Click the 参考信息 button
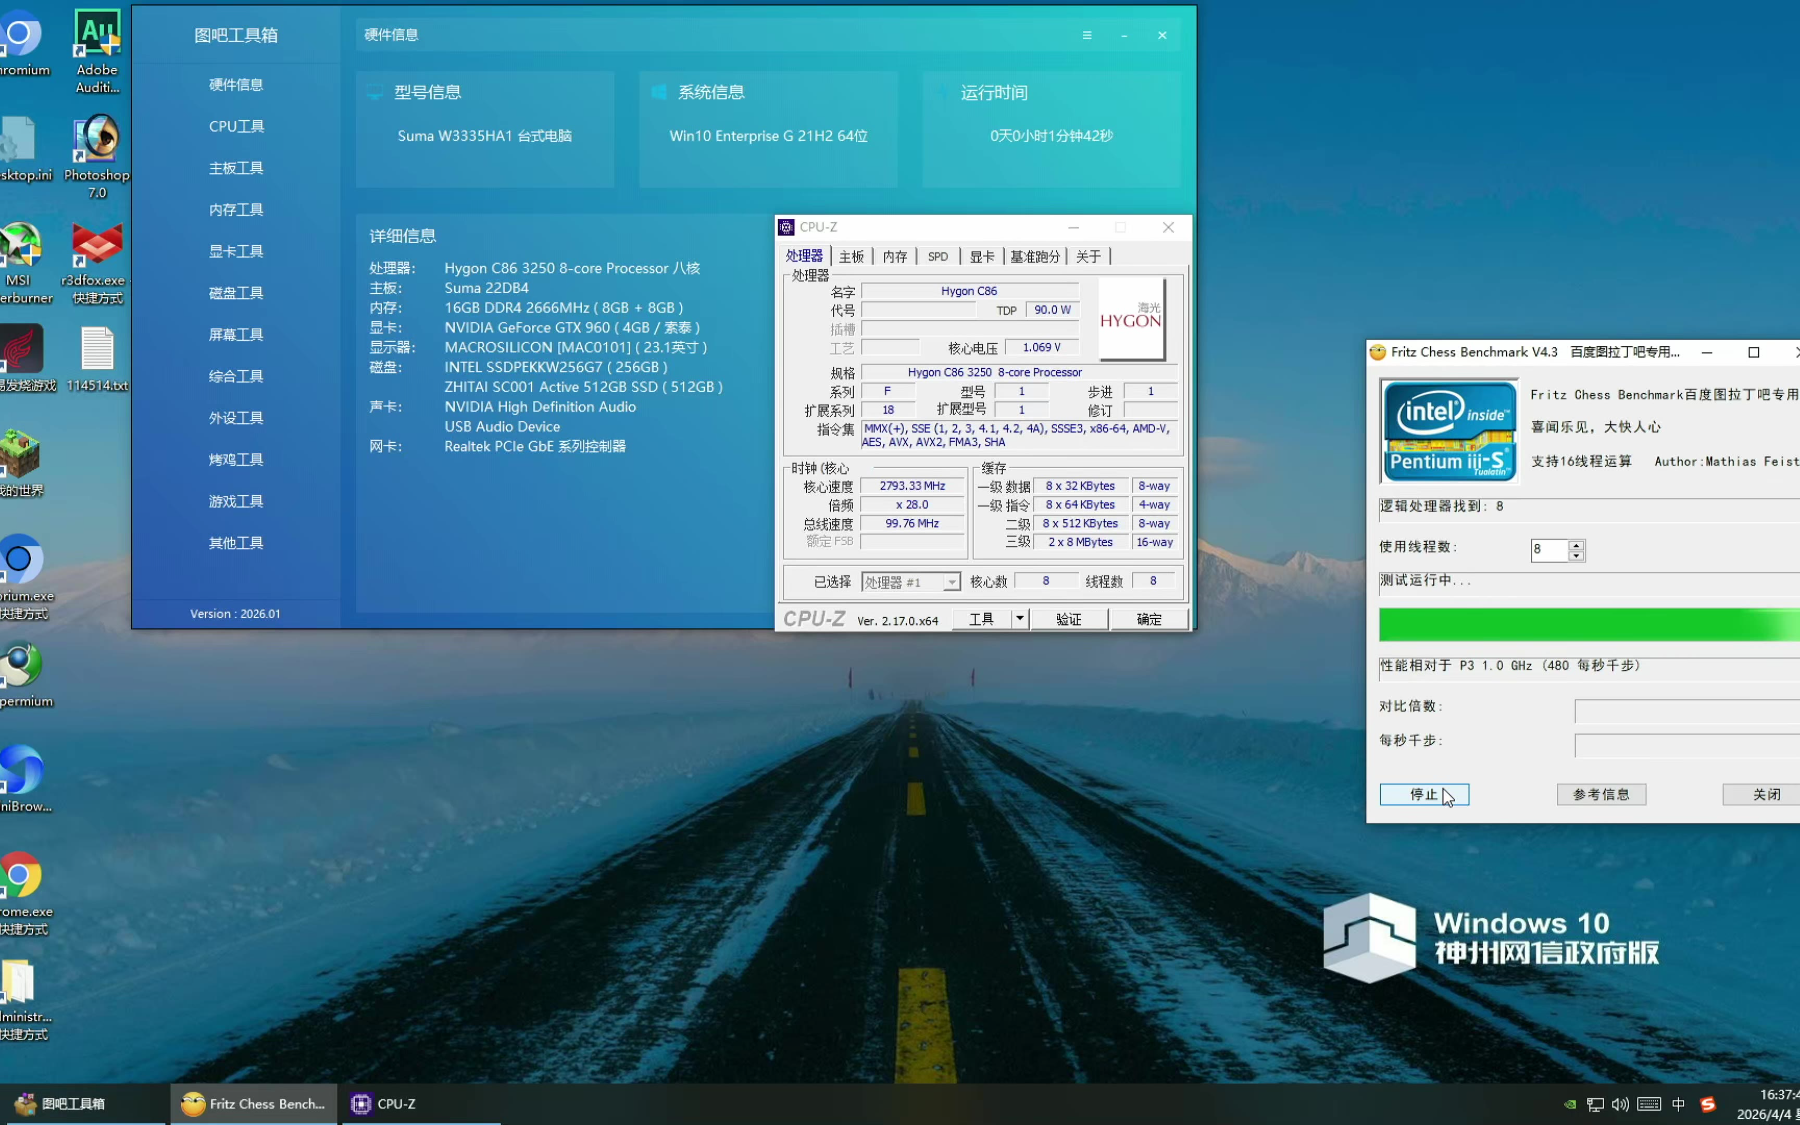Viewport: 1800px width, 1125px height. point(1601,794)
